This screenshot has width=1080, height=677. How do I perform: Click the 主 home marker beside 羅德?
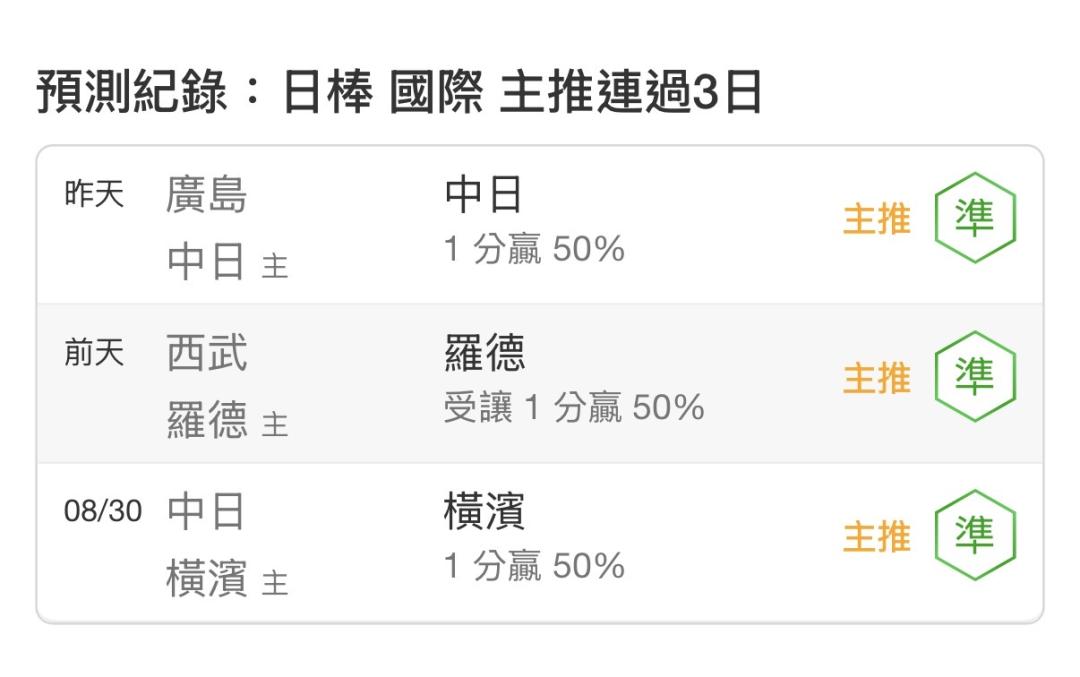tap(275, 424)
